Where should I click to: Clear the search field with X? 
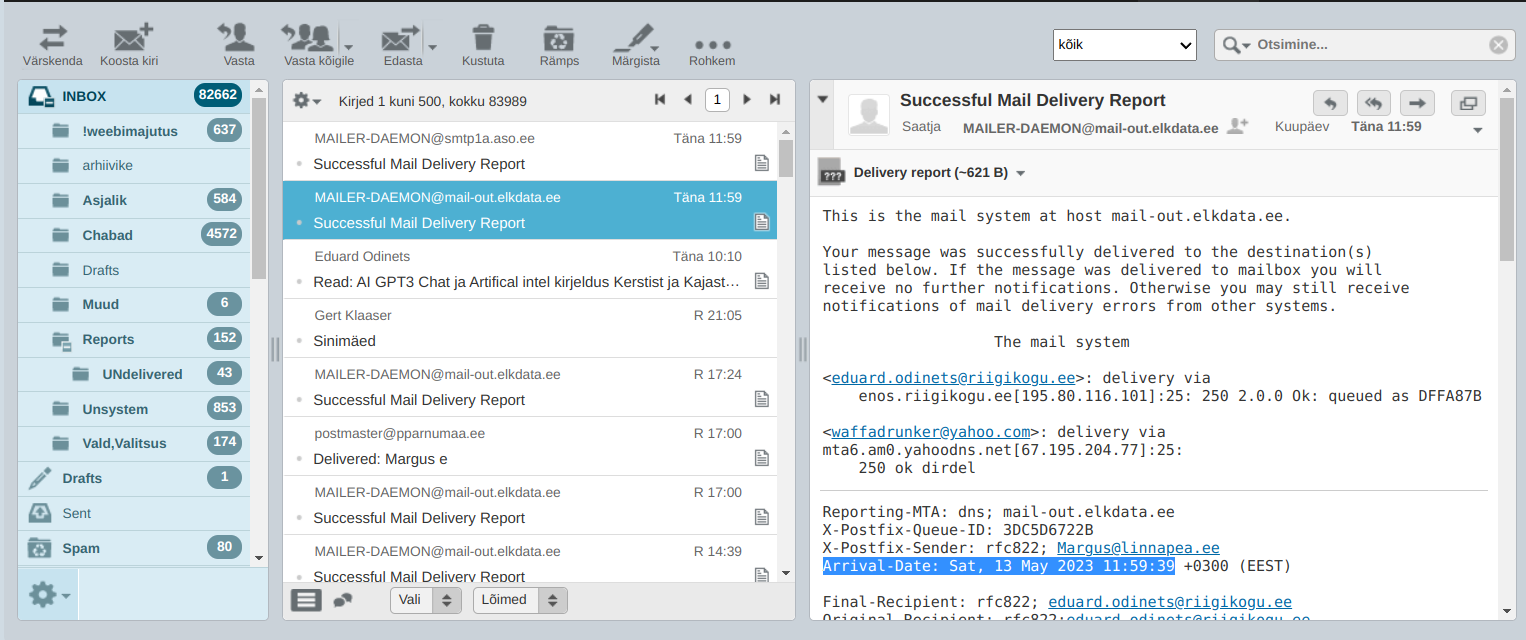coord(1498,44)
